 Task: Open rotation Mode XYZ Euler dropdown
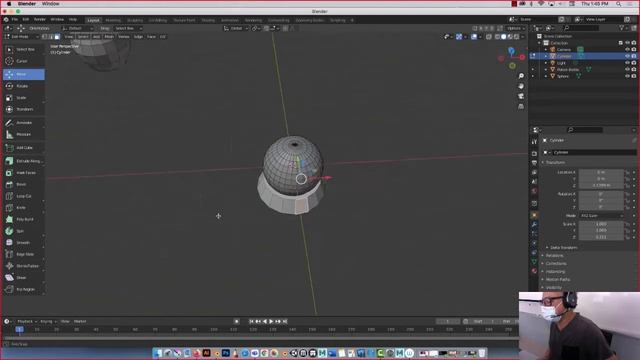tap(601, 216)
